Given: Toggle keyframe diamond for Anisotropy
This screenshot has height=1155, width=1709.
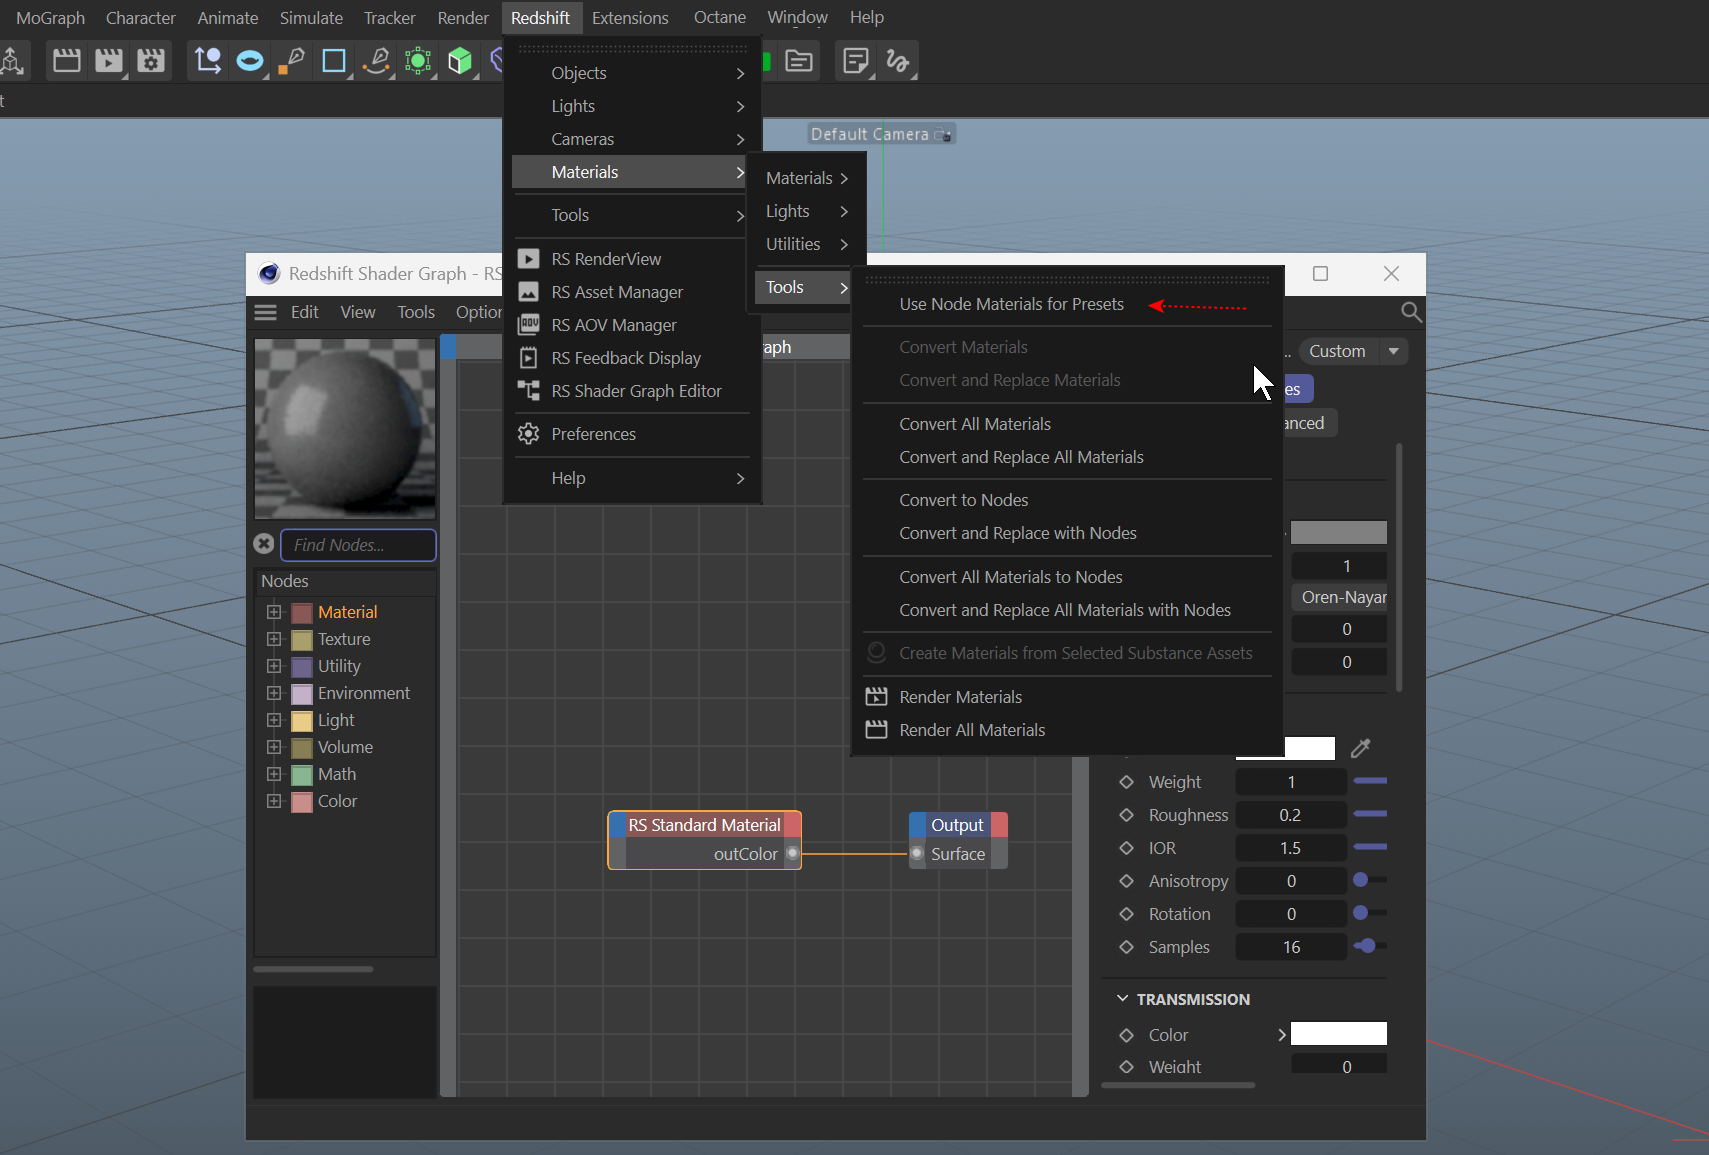Looking at the screenshot, I should 1127,881.
